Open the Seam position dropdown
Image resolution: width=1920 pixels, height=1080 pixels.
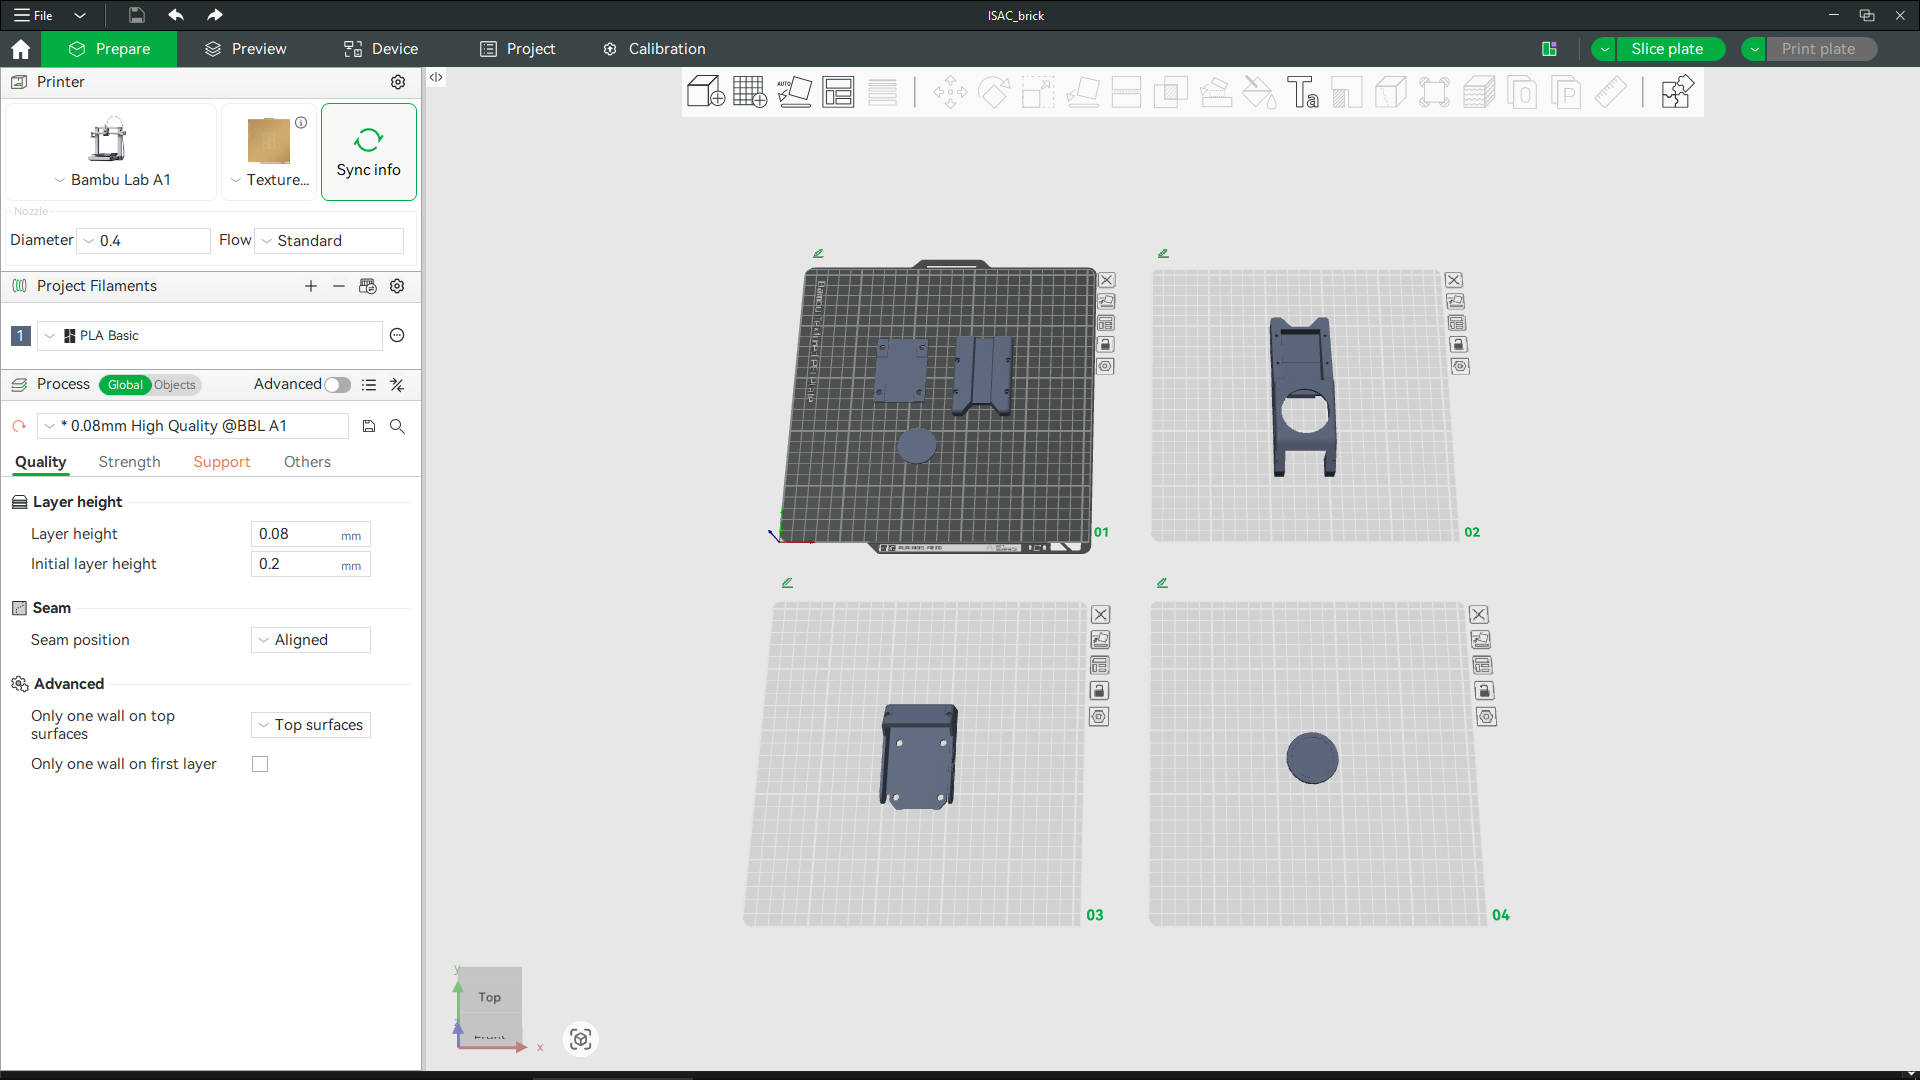click(x=311, y=640)
